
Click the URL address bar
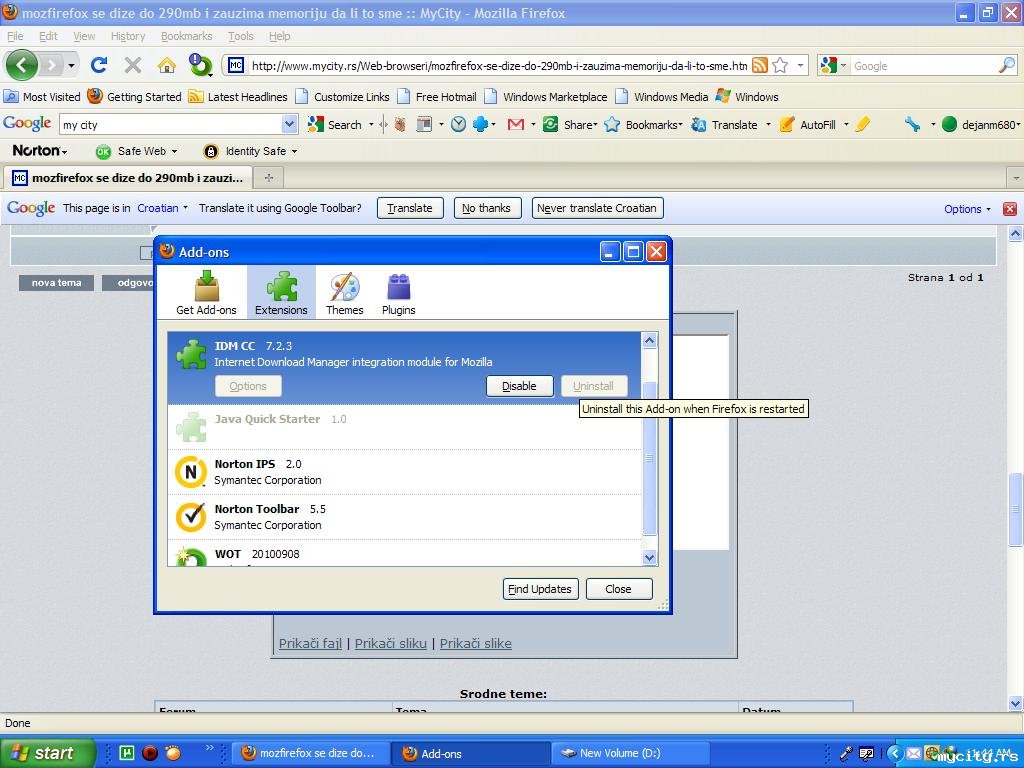499,65
